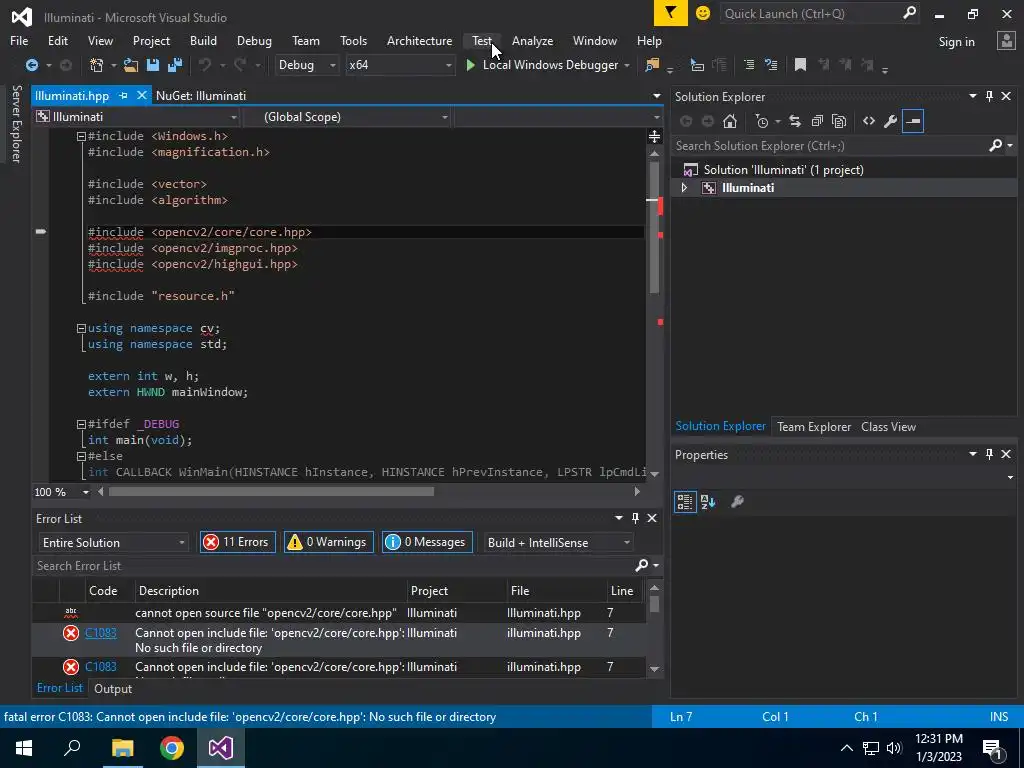Open the x64 platform dropdown
This screenshot has height=768, width=1024.
400,65
